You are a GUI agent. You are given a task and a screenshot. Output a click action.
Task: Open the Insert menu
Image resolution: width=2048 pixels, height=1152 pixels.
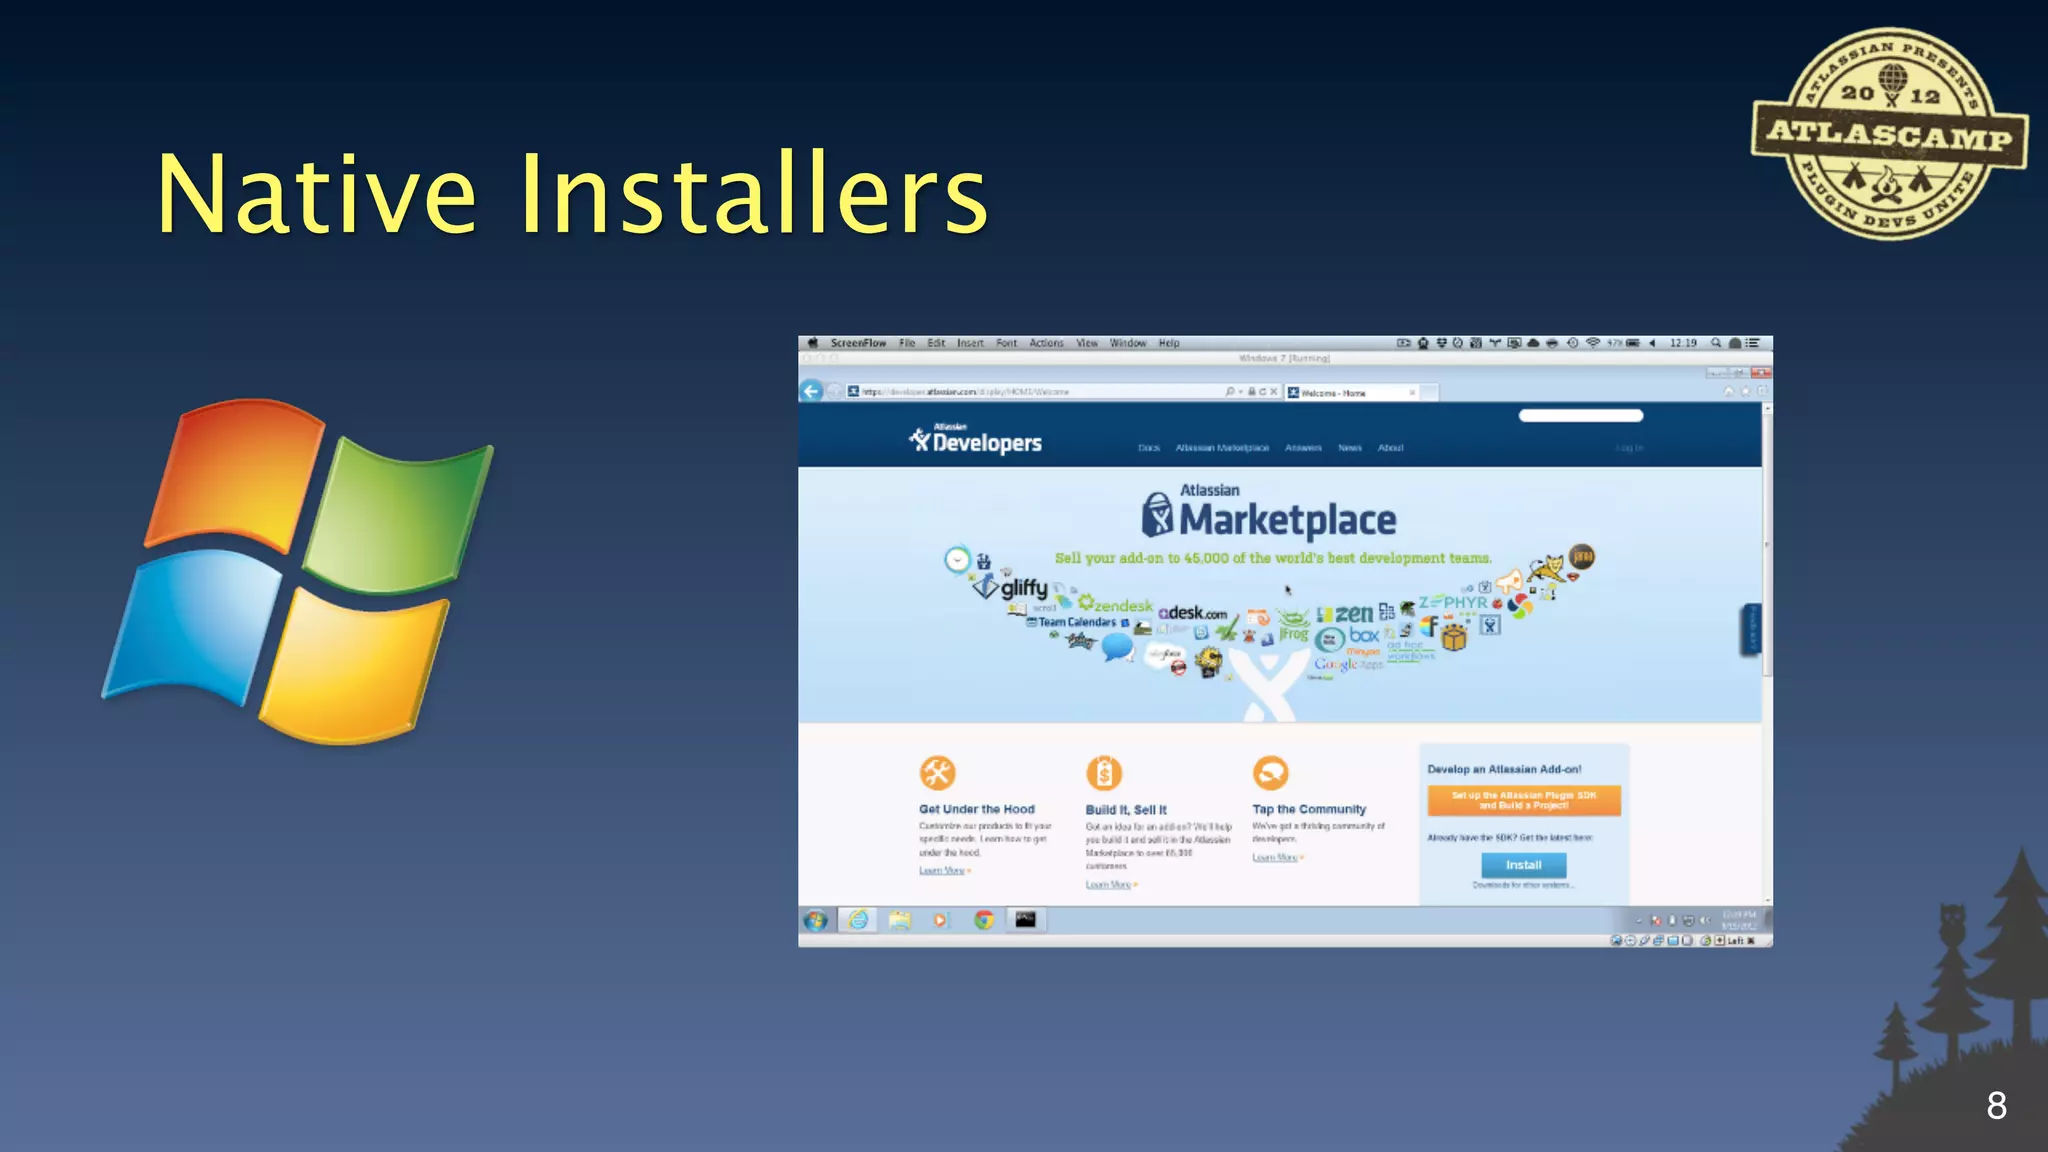point(970,343)
